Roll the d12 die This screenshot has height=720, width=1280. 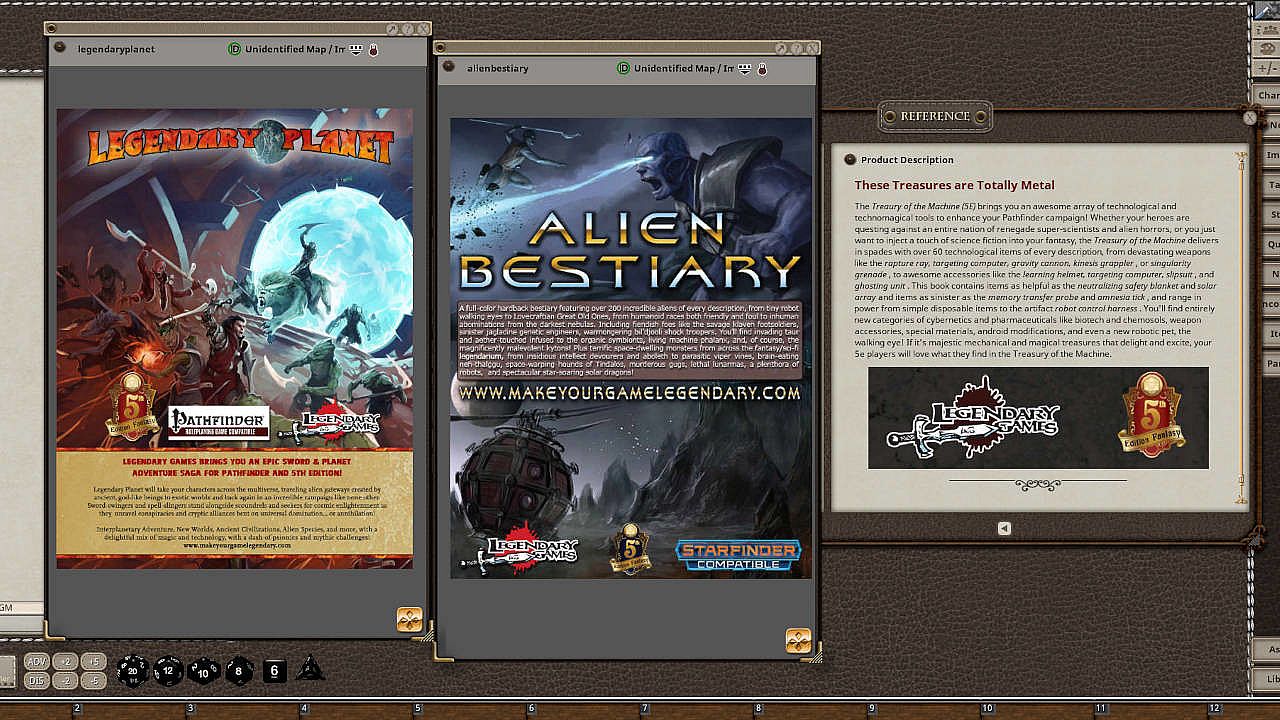(x=169, y=670)
